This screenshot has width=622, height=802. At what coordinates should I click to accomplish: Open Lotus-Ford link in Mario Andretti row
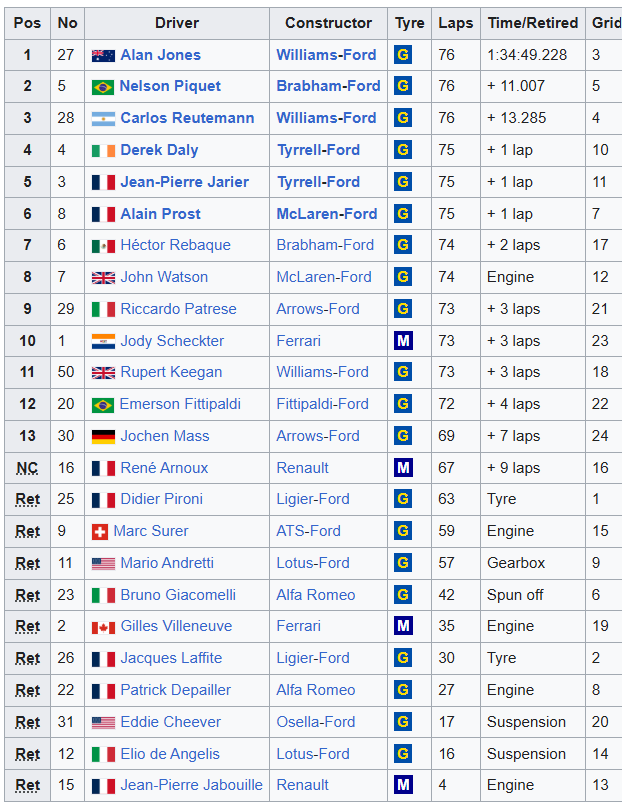(313, 563)
